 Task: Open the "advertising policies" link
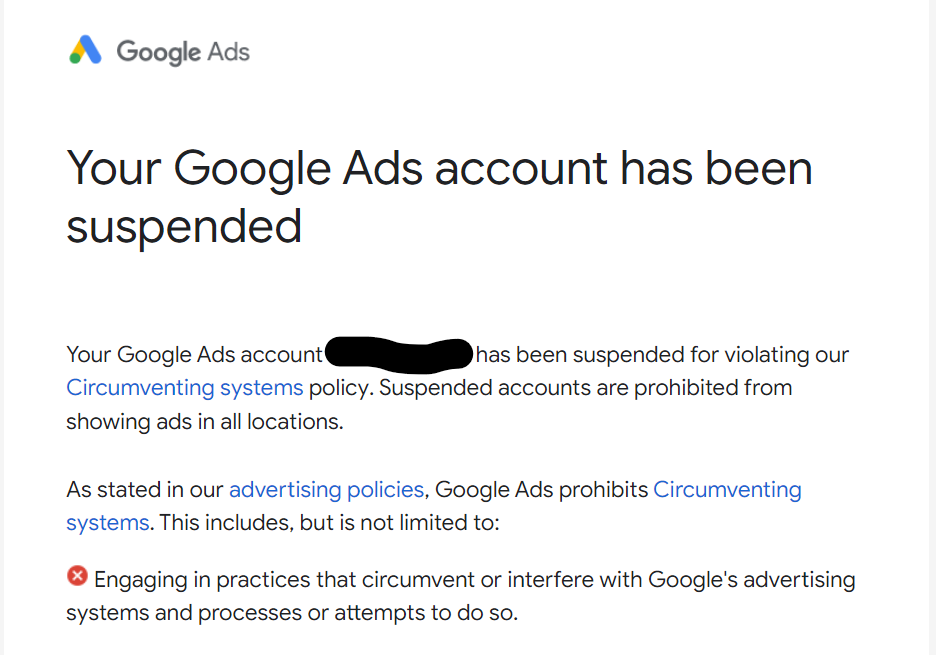click(326, 490)
